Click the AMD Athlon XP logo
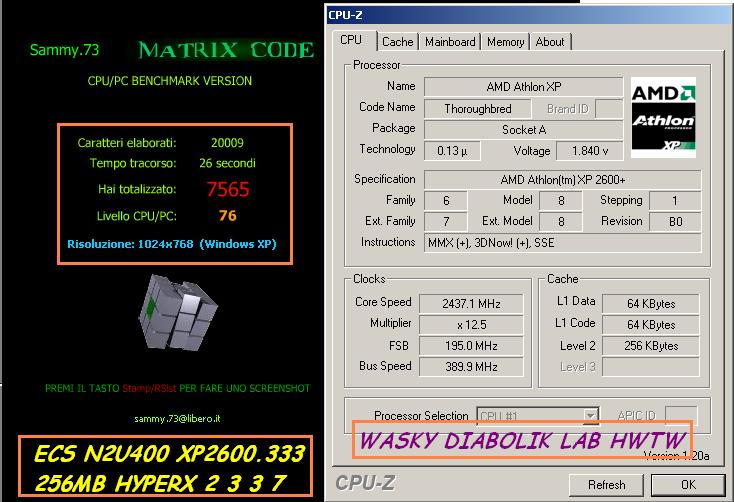The width and height of the screenshot is (734, 502). (x=663, y=118)
